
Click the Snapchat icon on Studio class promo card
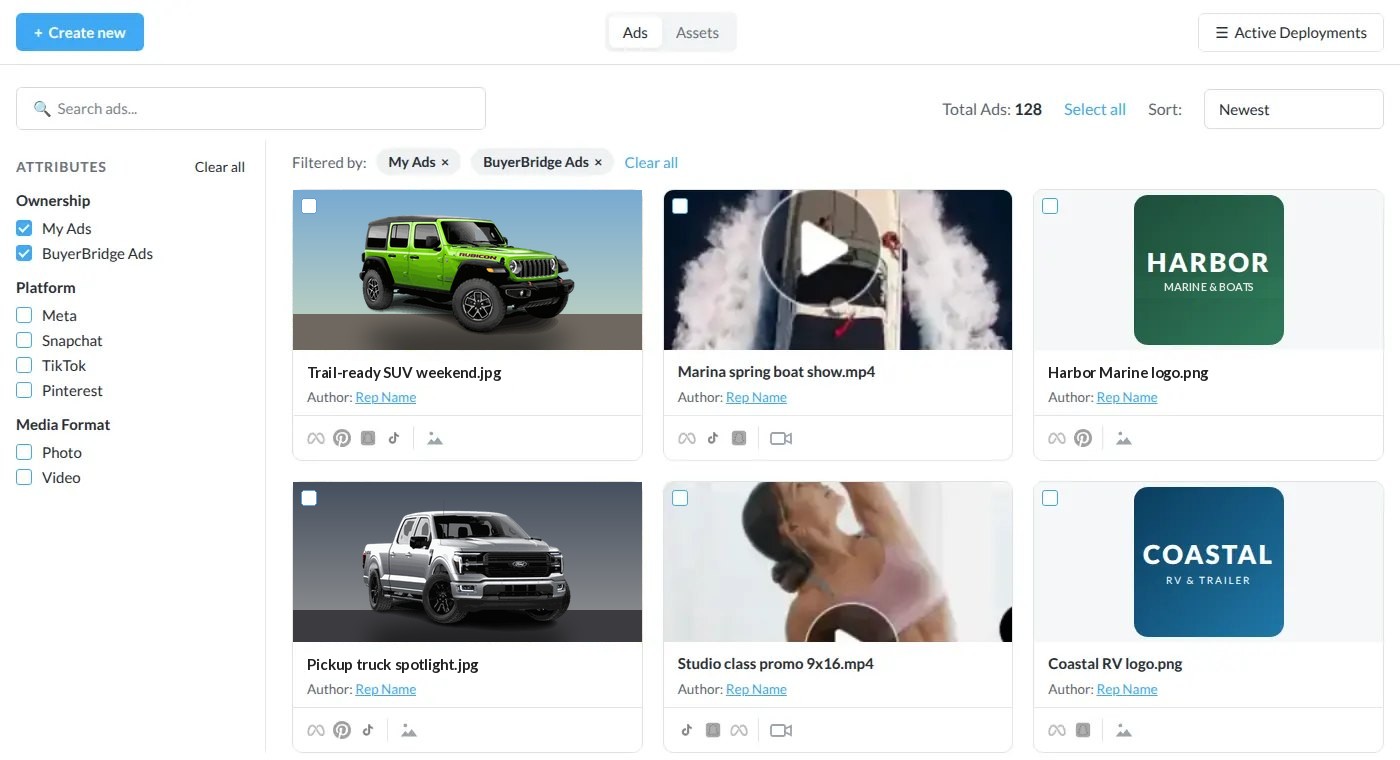[x=713, y=730]
